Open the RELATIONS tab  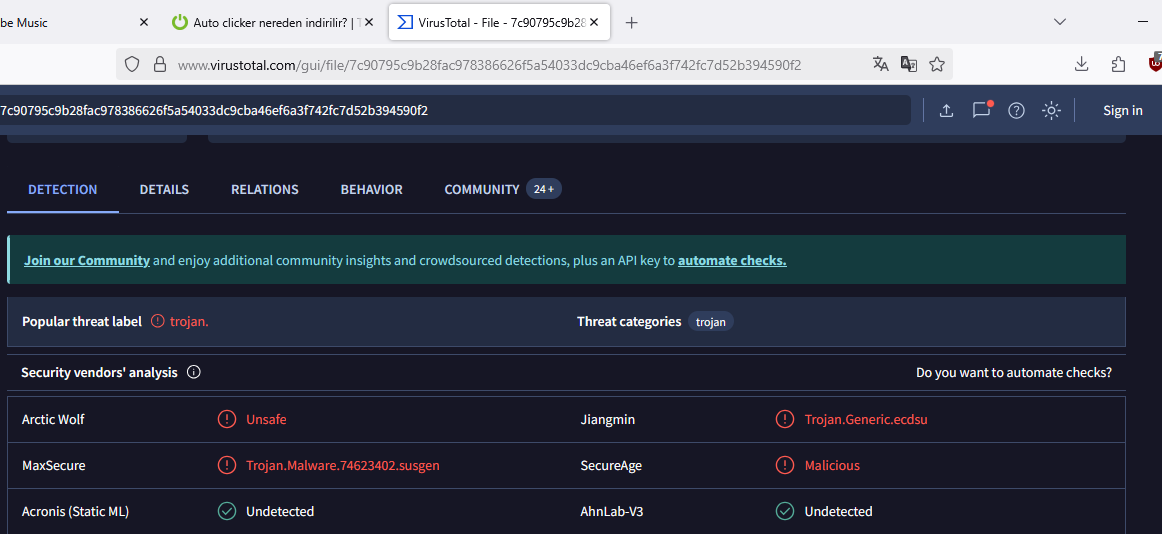pyautogui.click(x=265, y=190)
